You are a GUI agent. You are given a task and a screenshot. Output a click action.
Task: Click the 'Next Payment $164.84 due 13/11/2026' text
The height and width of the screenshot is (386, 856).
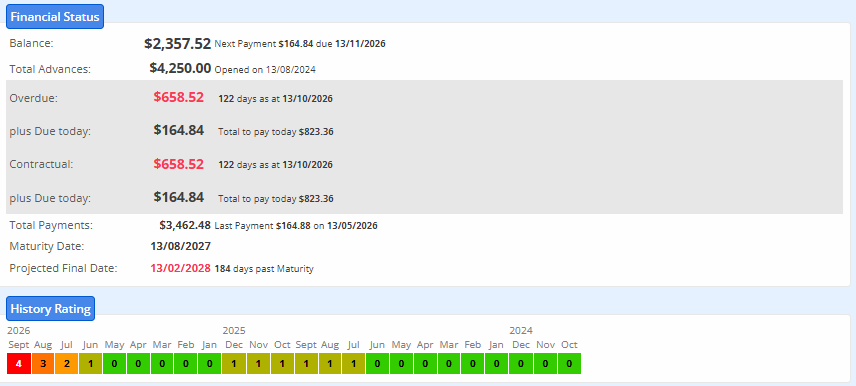tap(300, 44)
